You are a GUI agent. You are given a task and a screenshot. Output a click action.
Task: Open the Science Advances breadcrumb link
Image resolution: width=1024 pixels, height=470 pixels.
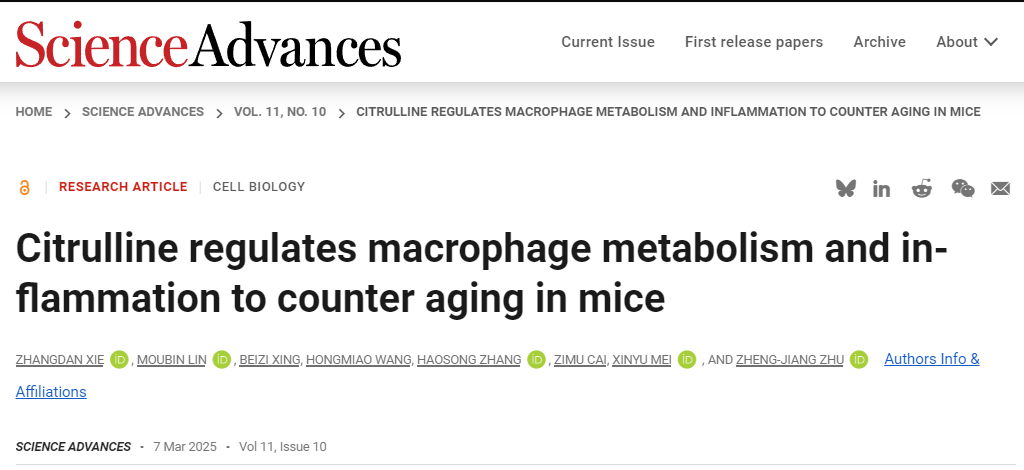[x=143, y=112]
